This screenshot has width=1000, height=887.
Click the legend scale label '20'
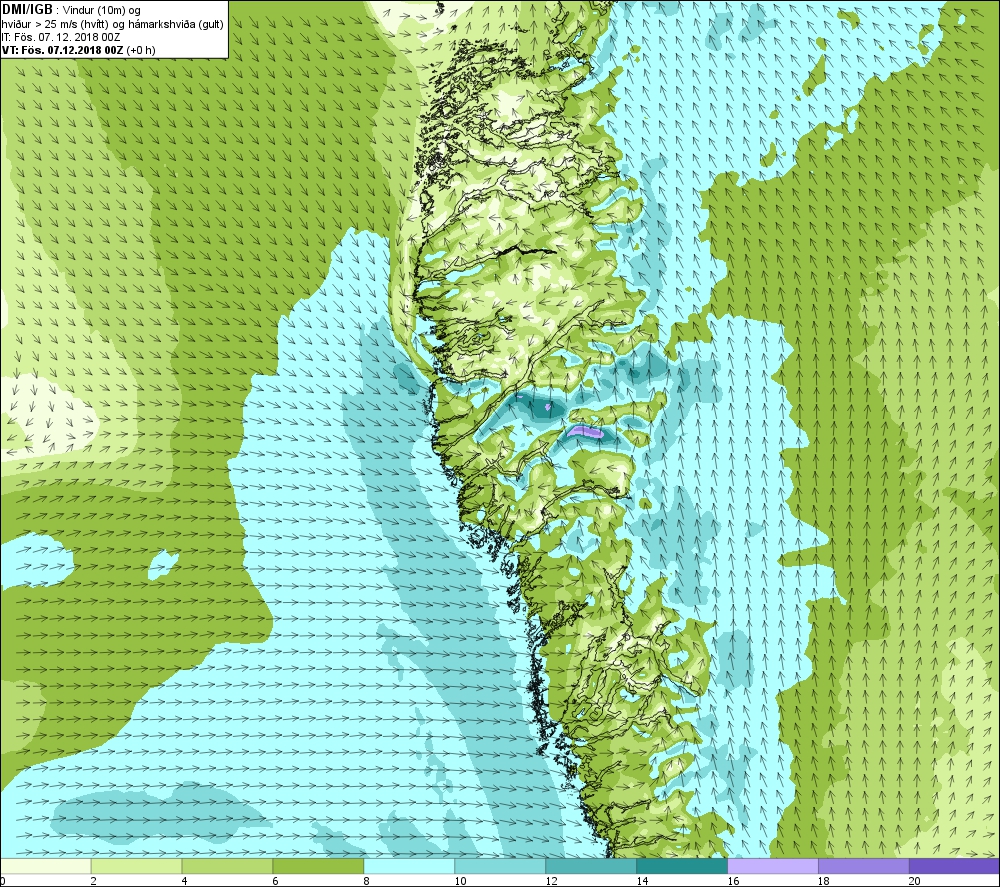point(915,881)
